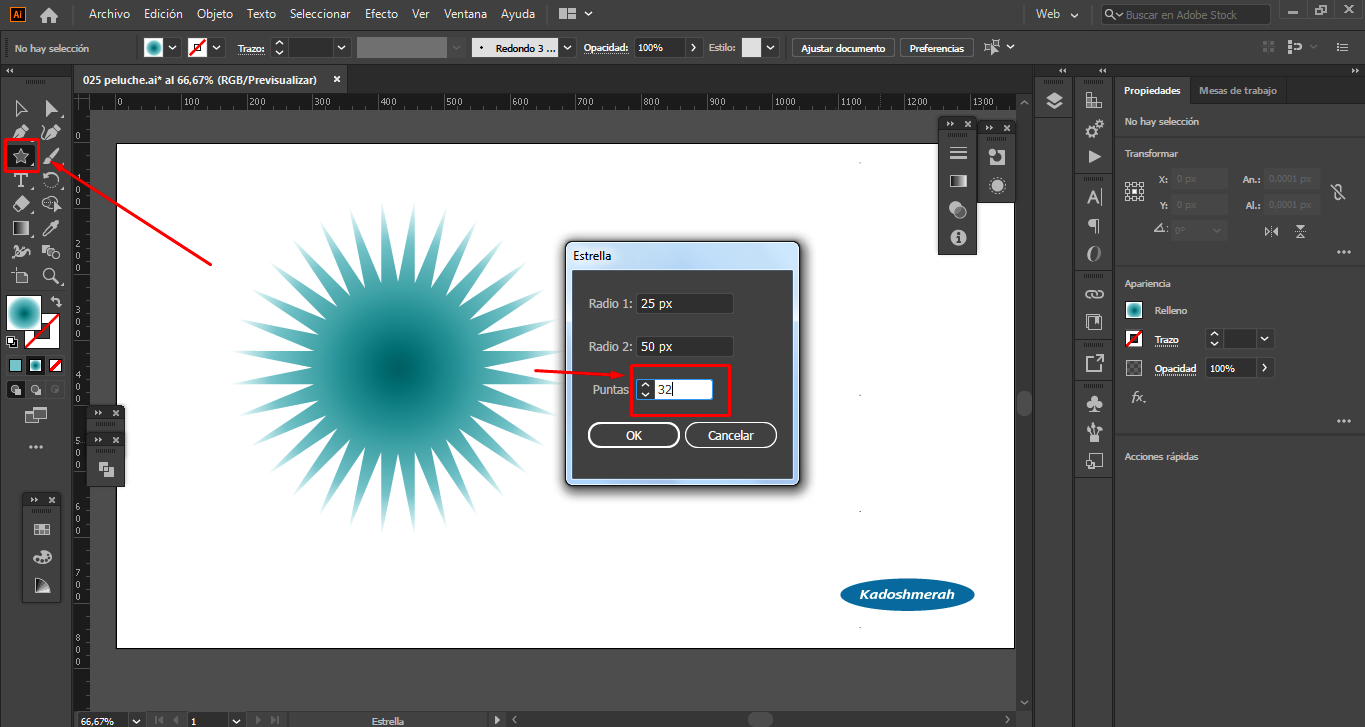Click the large Fill swatch in toolbar
The height and width of the screenshot is (727, 1365).
[24, 312]
